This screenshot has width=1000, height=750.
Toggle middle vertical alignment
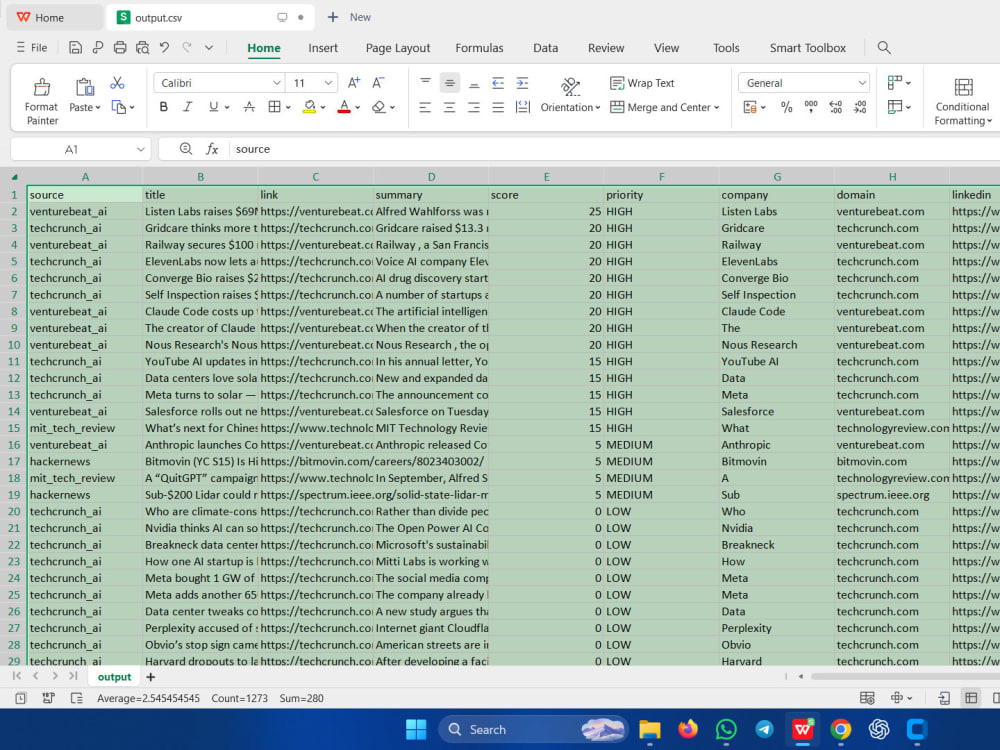click(x=450, y=83)
